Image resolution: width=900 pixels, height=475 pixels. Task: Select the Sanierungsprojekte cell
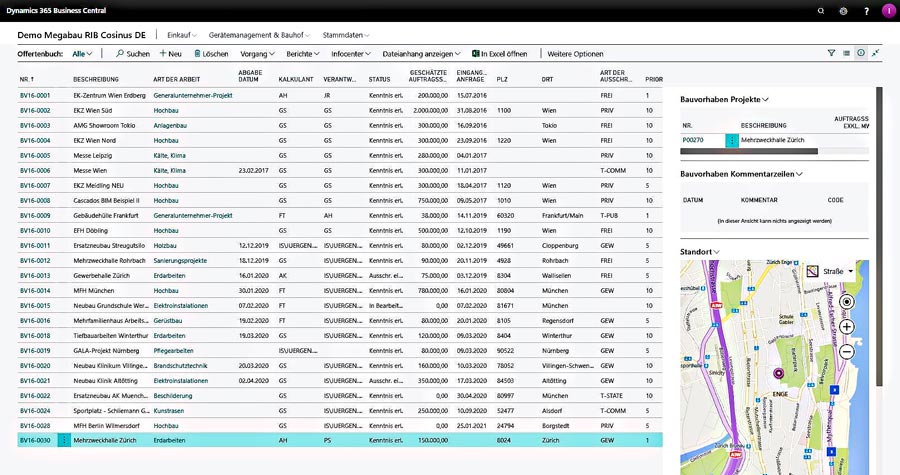180,260
